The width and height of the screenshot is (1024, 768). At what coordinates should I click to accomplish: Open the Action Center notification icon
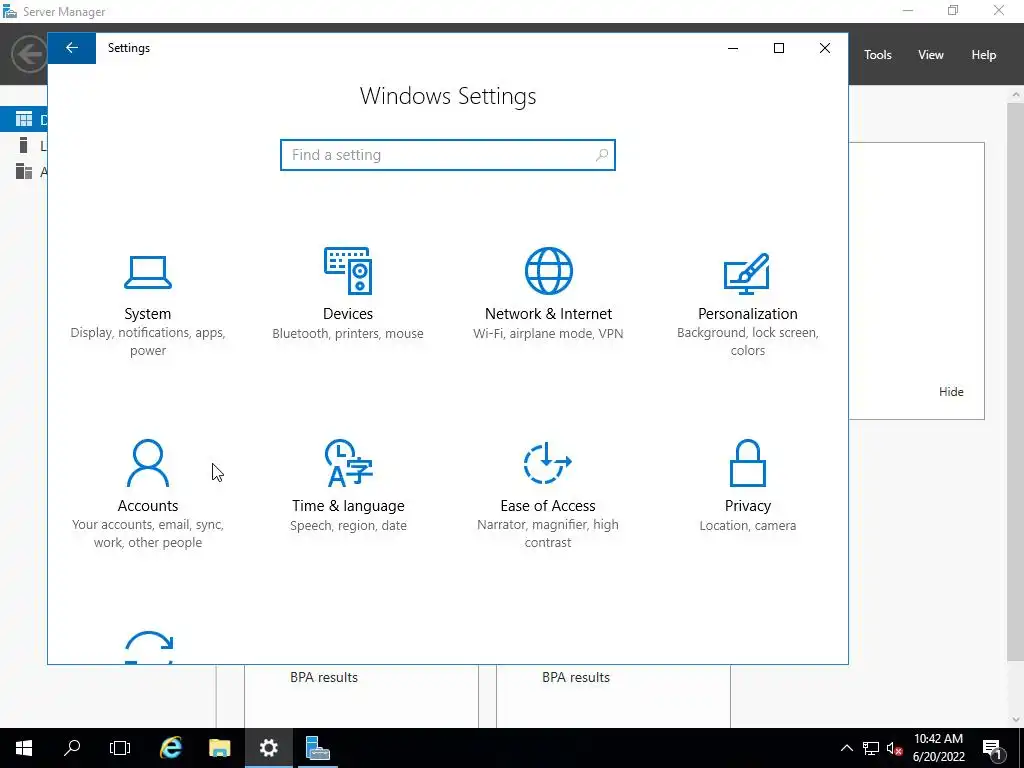click(x=993, y=748)
